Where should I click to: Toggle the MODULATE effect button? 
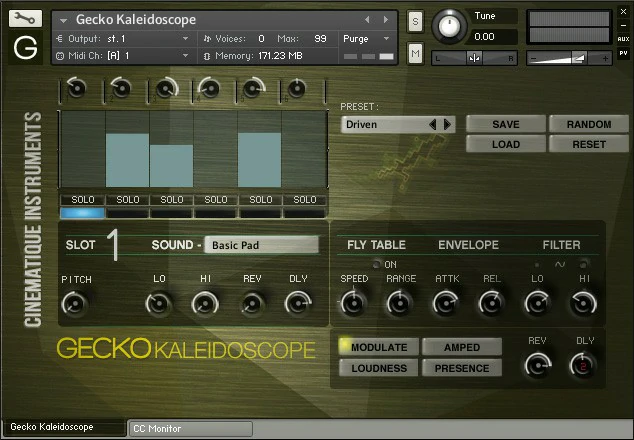[x=379, y=347]
